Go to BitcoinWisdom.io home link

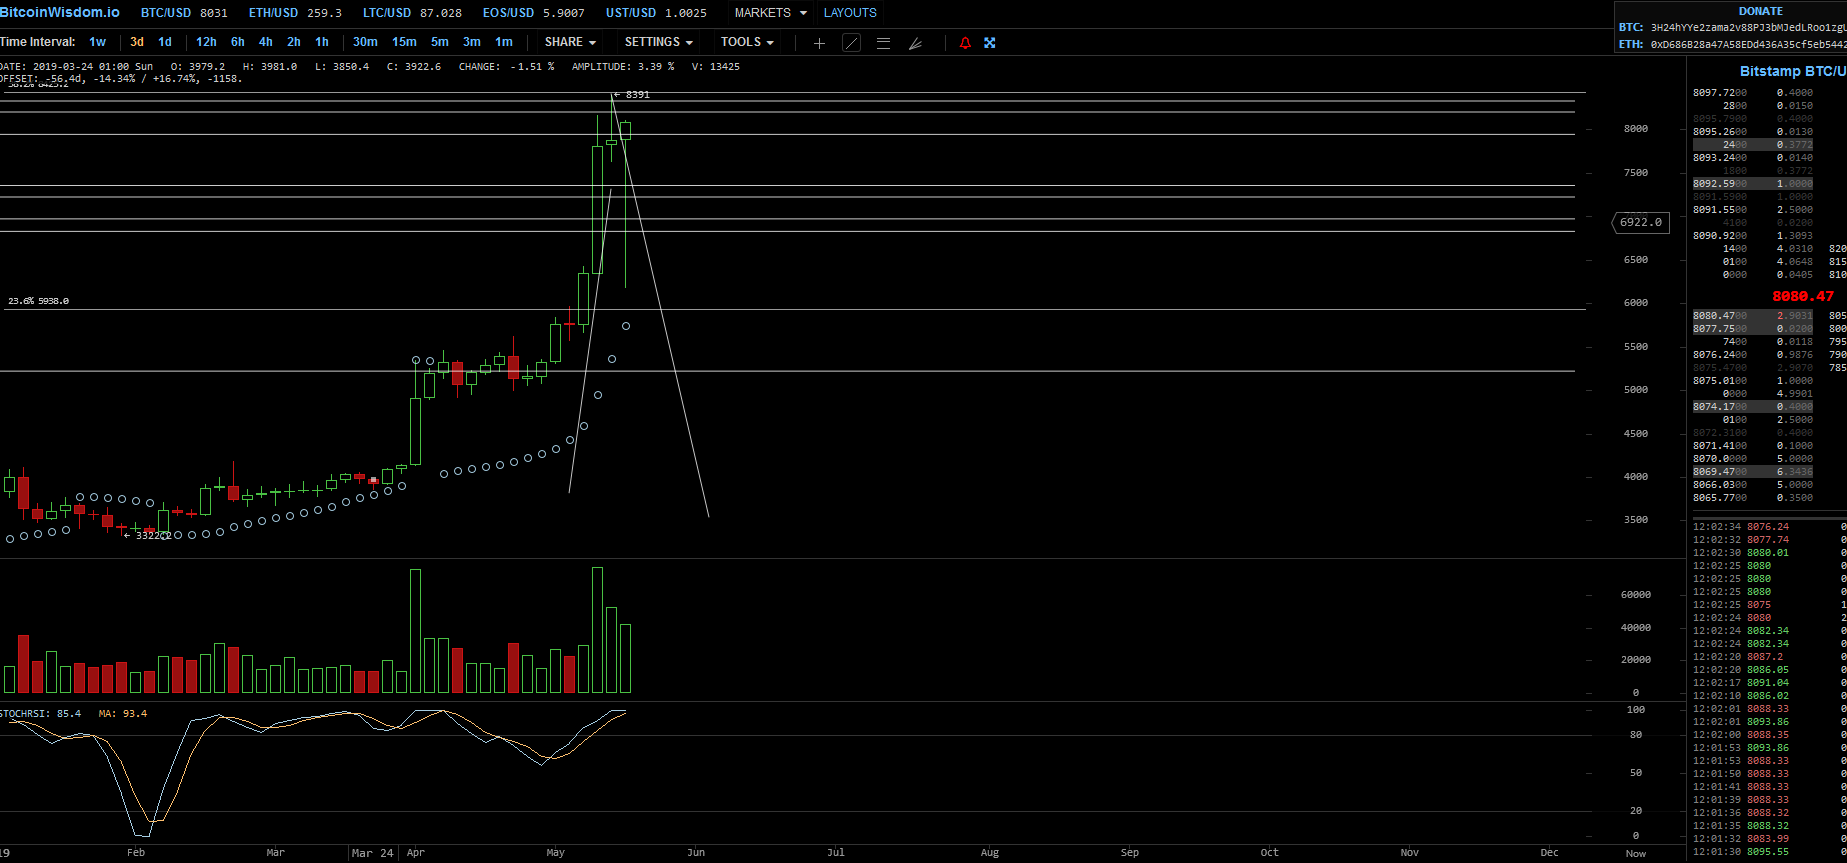pyautogui.click(x=60, y=12)
